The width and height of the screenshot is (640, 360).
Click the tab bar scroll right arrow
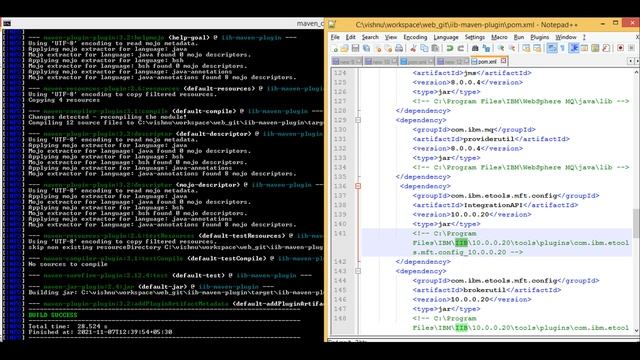(636, 61)
